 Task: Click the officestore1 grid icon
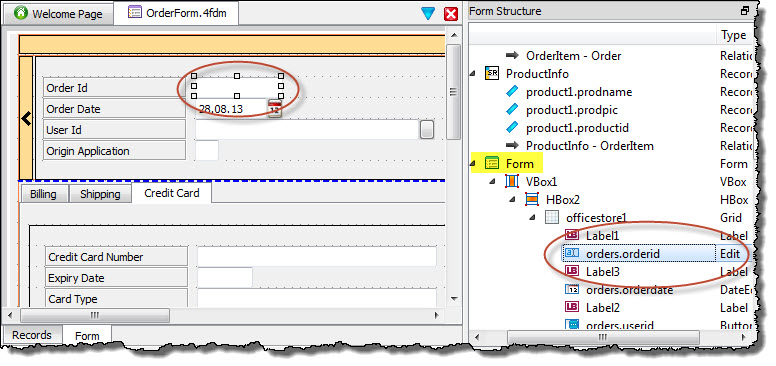click(x=552, y=218)
